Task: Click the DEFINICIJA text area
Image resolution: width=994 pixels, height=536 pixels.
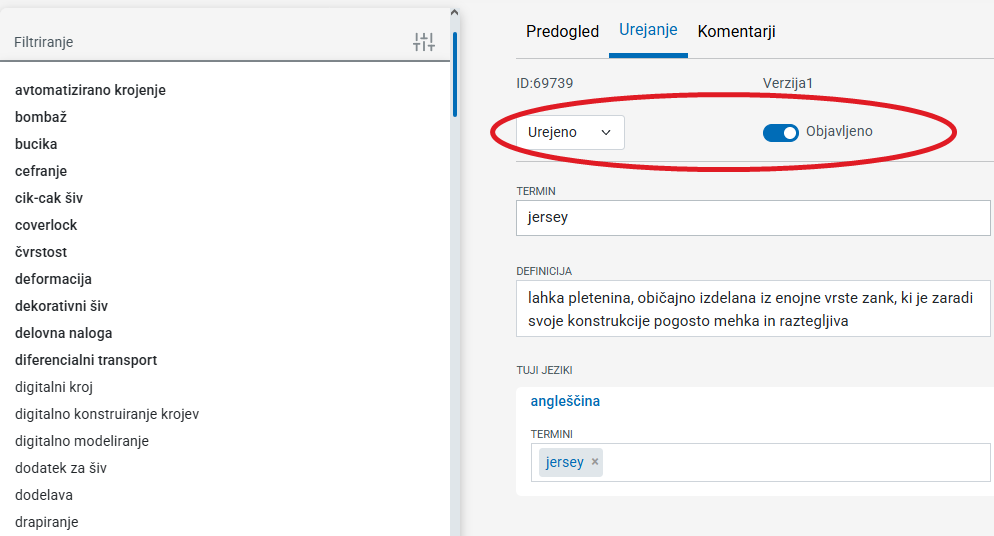Action: tap(753, 309)
